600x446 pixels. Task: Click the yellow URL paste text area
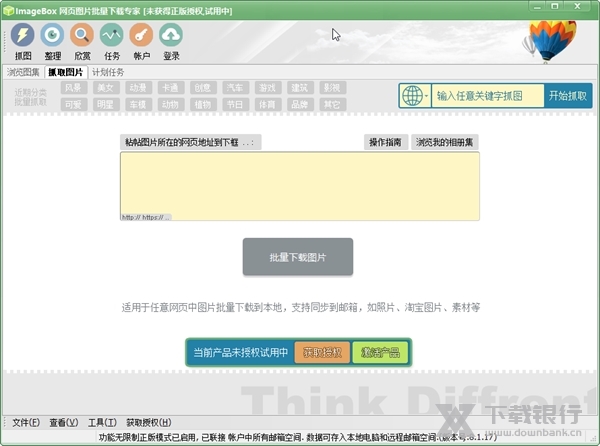click(x=300, y=186)
